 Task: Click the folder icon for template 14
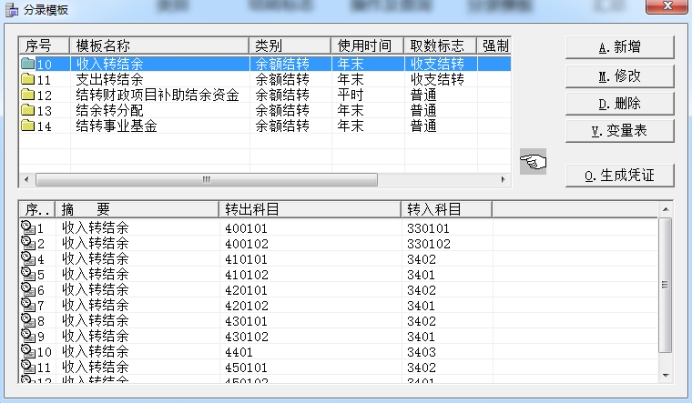coord(28,126)
